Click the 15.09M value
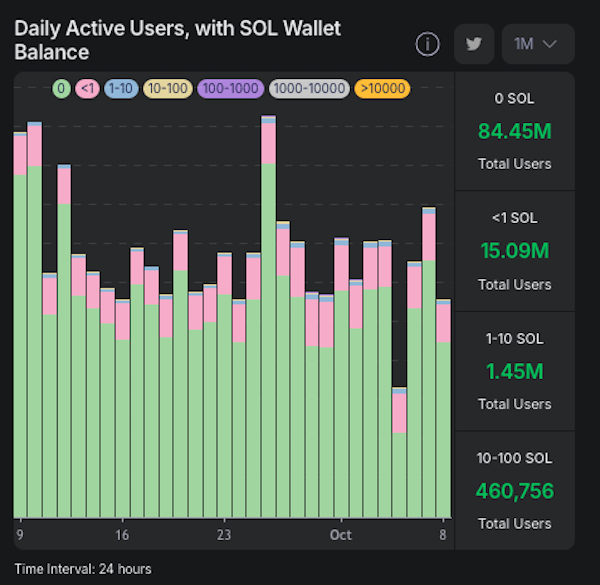This screenshot has width=600, height=585. coord(515,251)
